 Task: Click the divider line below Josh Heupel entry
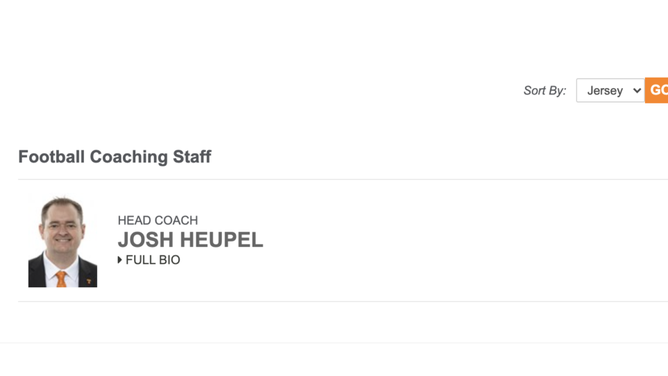(343, 301)
